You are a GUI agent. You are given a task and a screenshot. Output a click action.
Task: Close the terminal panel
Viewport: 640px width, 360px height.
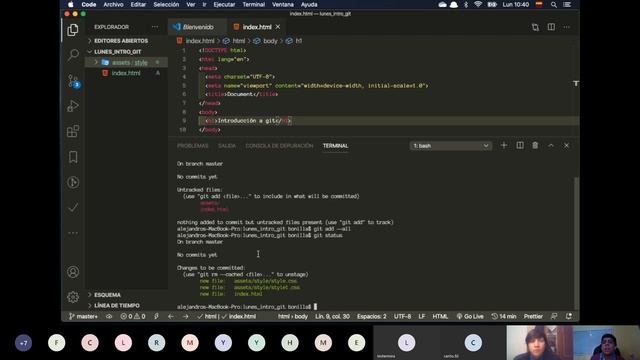[566, 145]
